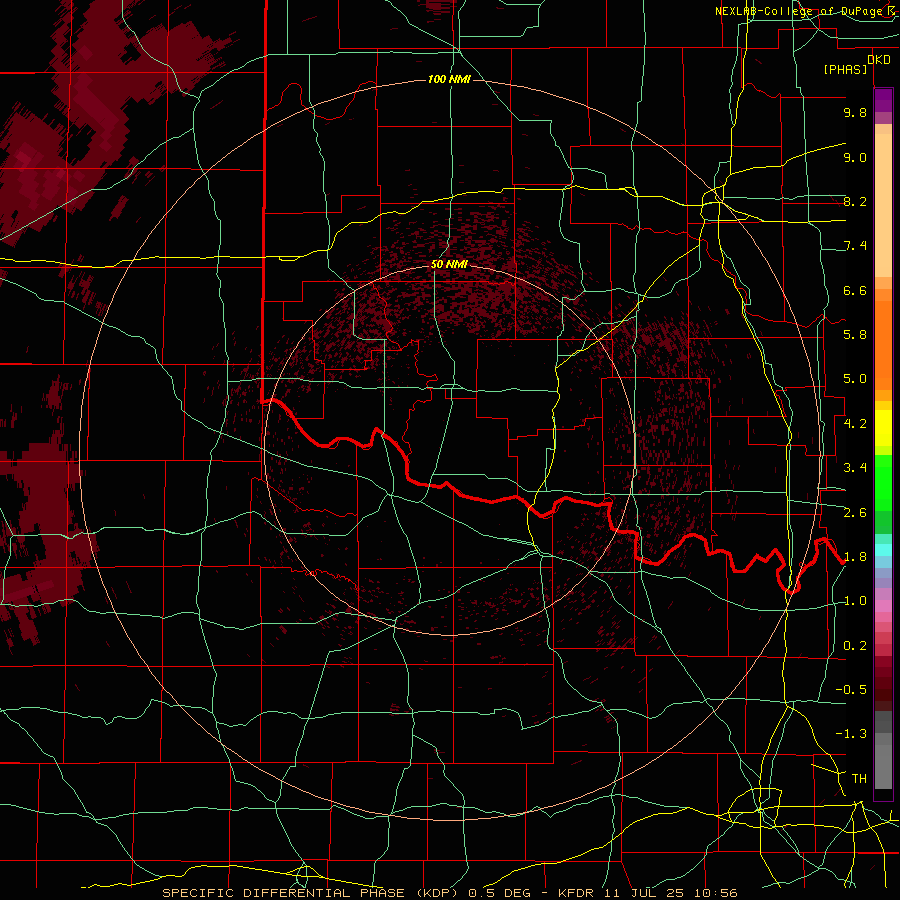Pick the yellow segment of the color bar
The width and height of the screenshot is (900, 900).
883,428
